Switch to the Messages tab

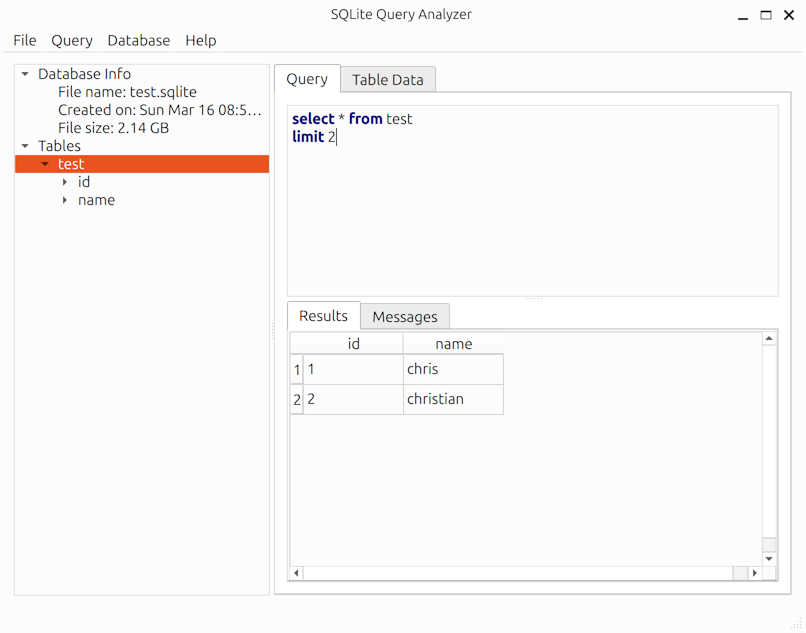pos(404,316)
